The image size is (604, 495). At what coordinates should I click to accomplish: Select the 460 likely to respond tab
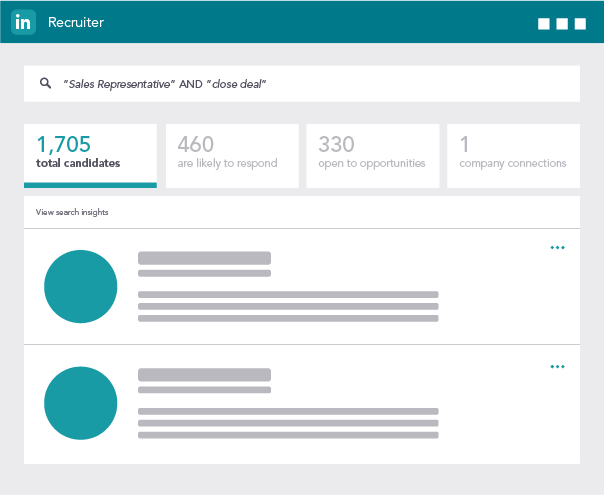(232, 156)
